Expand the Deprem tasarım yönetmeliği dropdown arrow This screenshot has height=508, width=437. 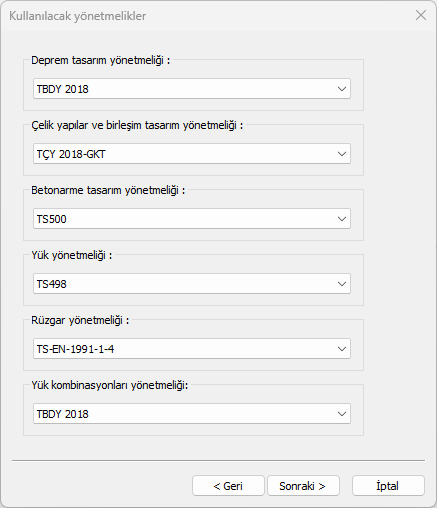point(342,89)
